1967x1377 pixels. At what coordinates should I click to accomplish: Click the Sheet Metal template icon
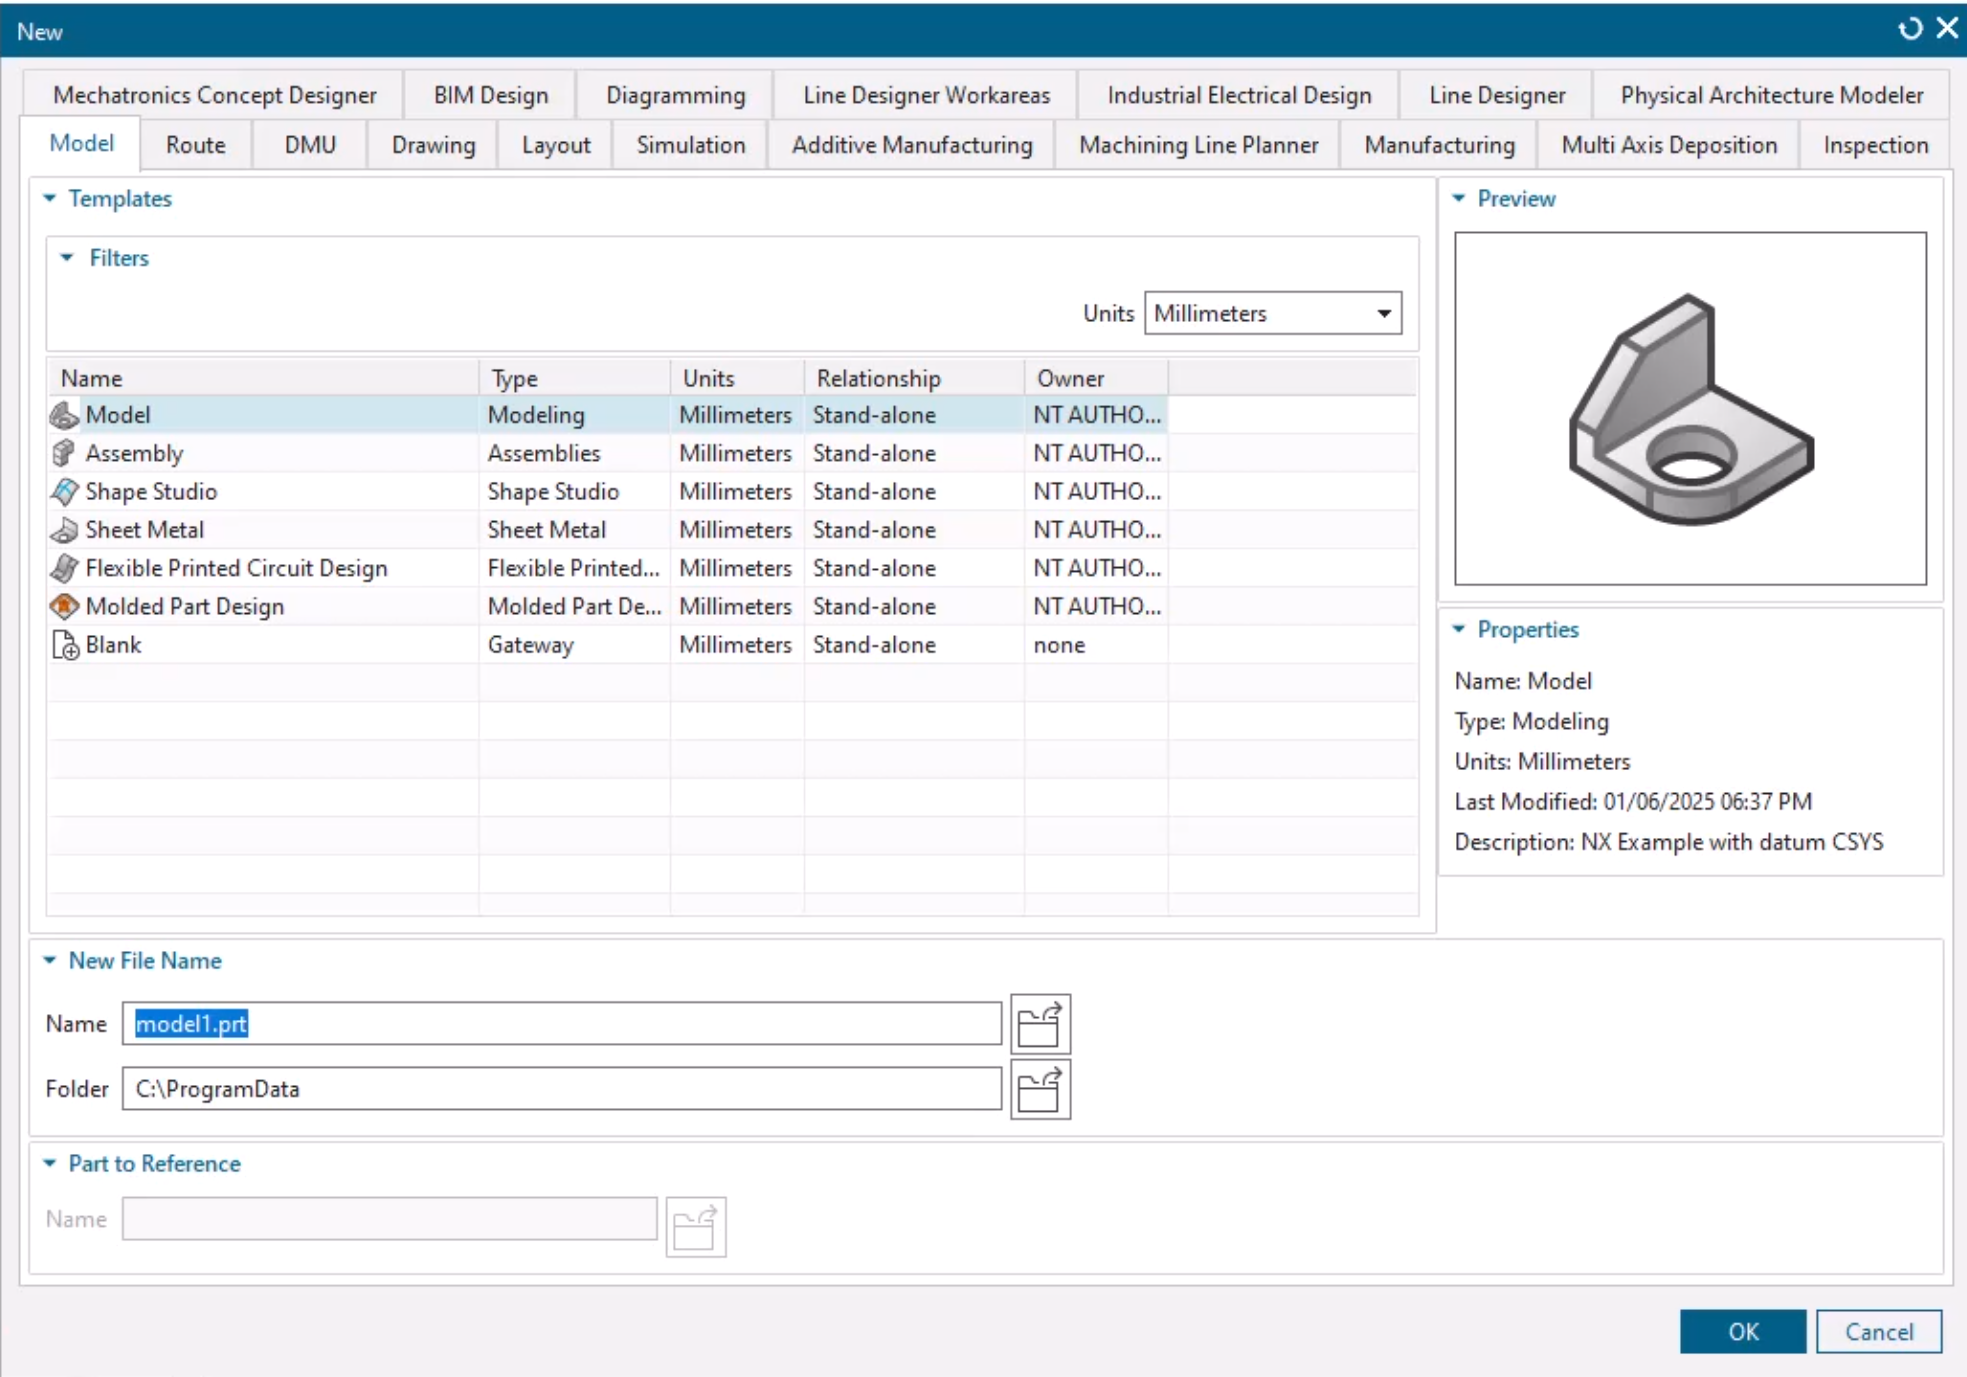(64, 530)
